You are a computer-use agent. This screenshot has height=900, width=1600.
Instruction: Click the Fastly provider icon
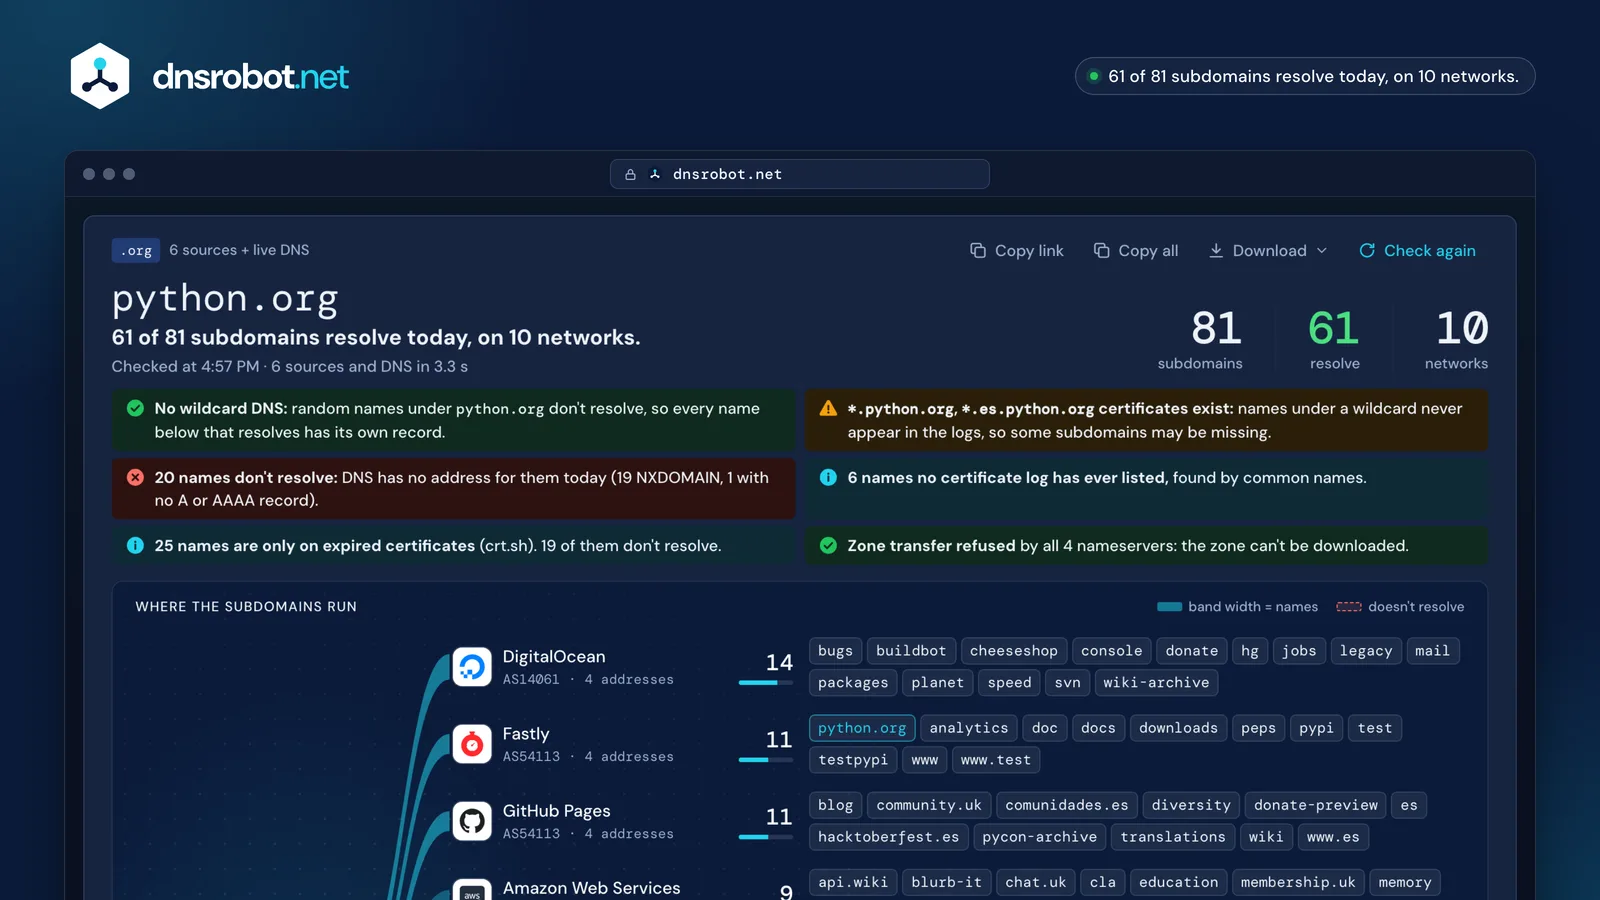[472, 744]
